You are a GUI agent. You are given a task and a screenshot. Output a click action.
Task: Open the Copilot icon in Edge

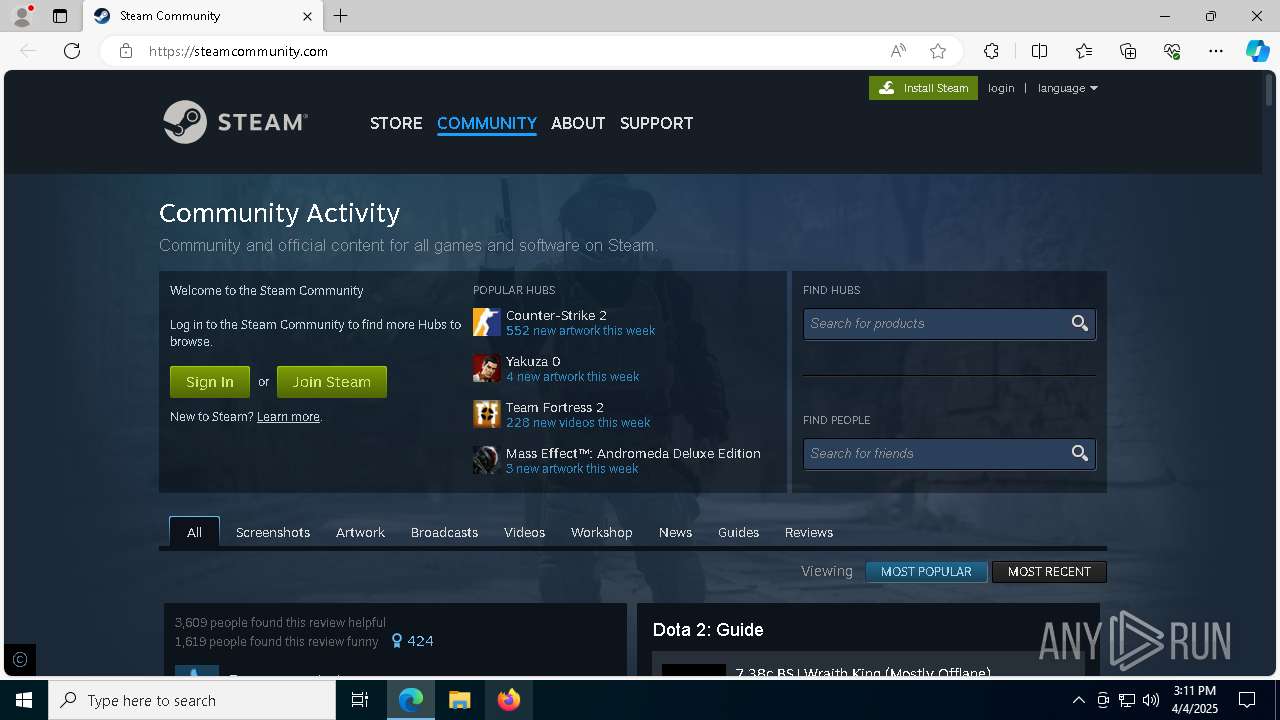click(x=1257, y=51)
